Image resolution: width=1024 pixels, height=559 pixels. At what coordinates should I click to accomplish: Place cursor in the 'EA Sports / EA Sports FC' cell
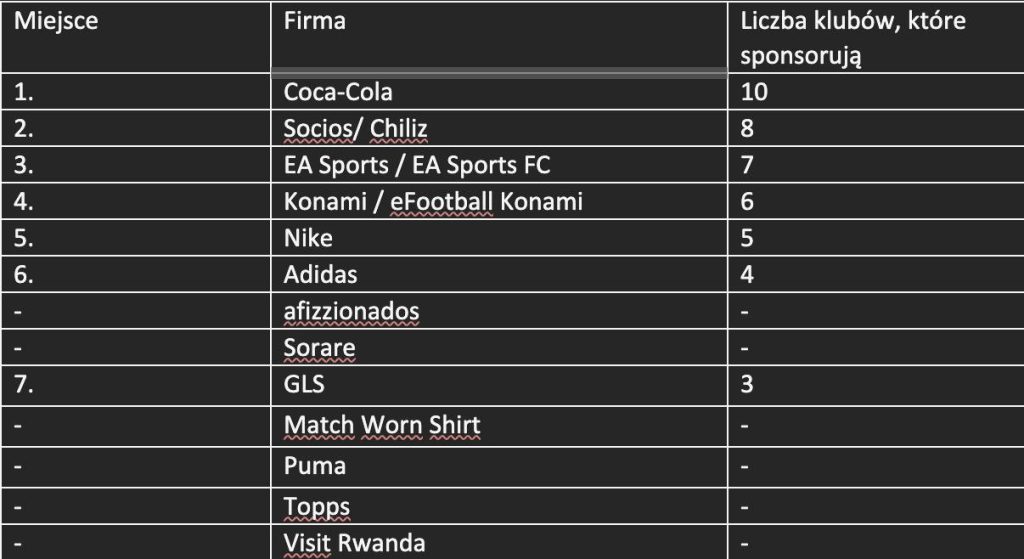coord(417,165)
